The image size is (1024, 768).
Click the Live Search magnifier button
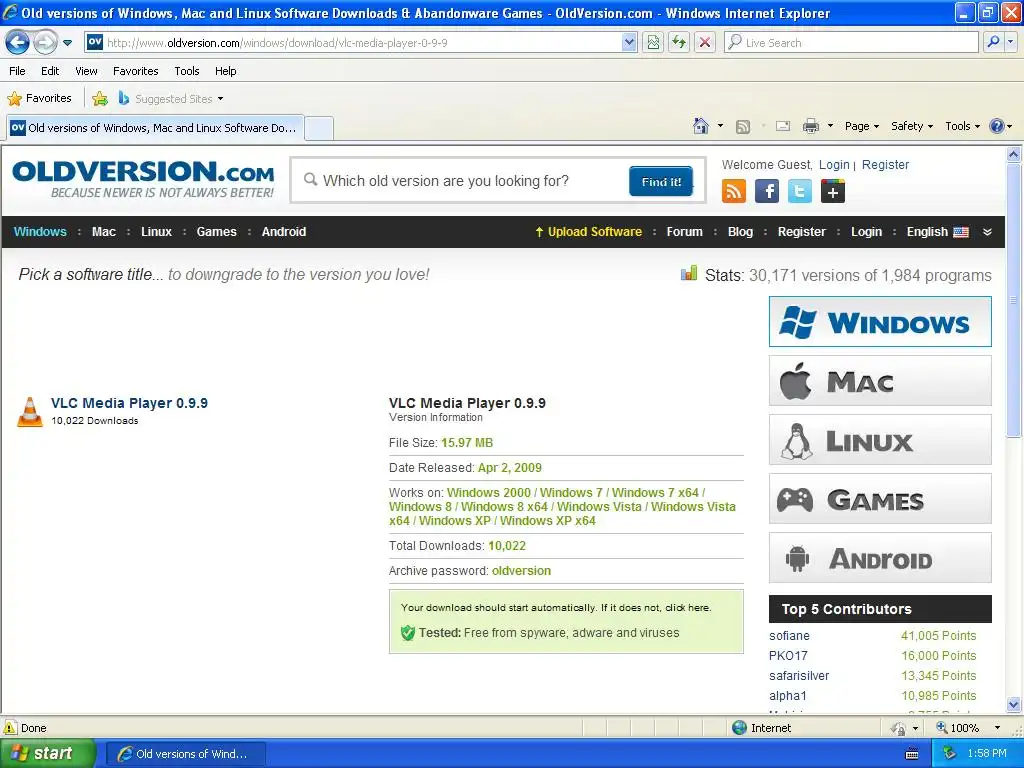point(993,43)
